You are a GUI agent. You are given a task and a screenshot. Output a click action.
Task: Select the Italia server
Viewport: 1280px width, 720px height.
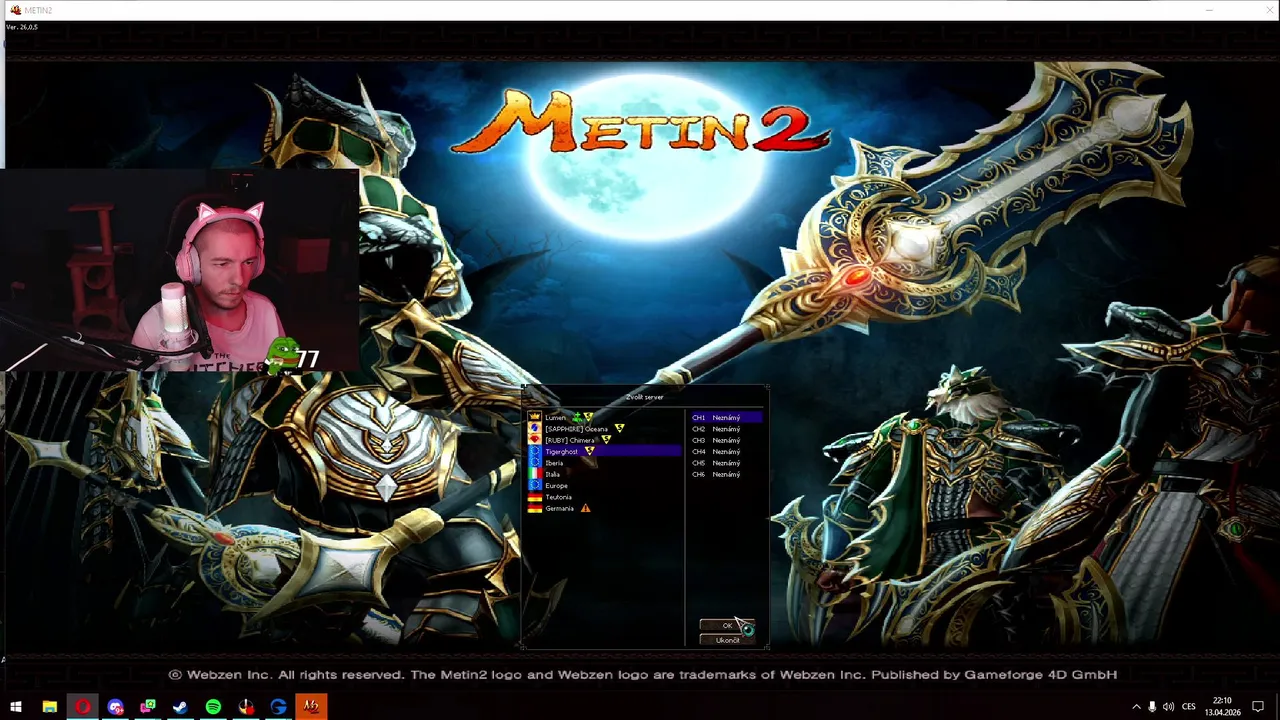coord(605,474)
